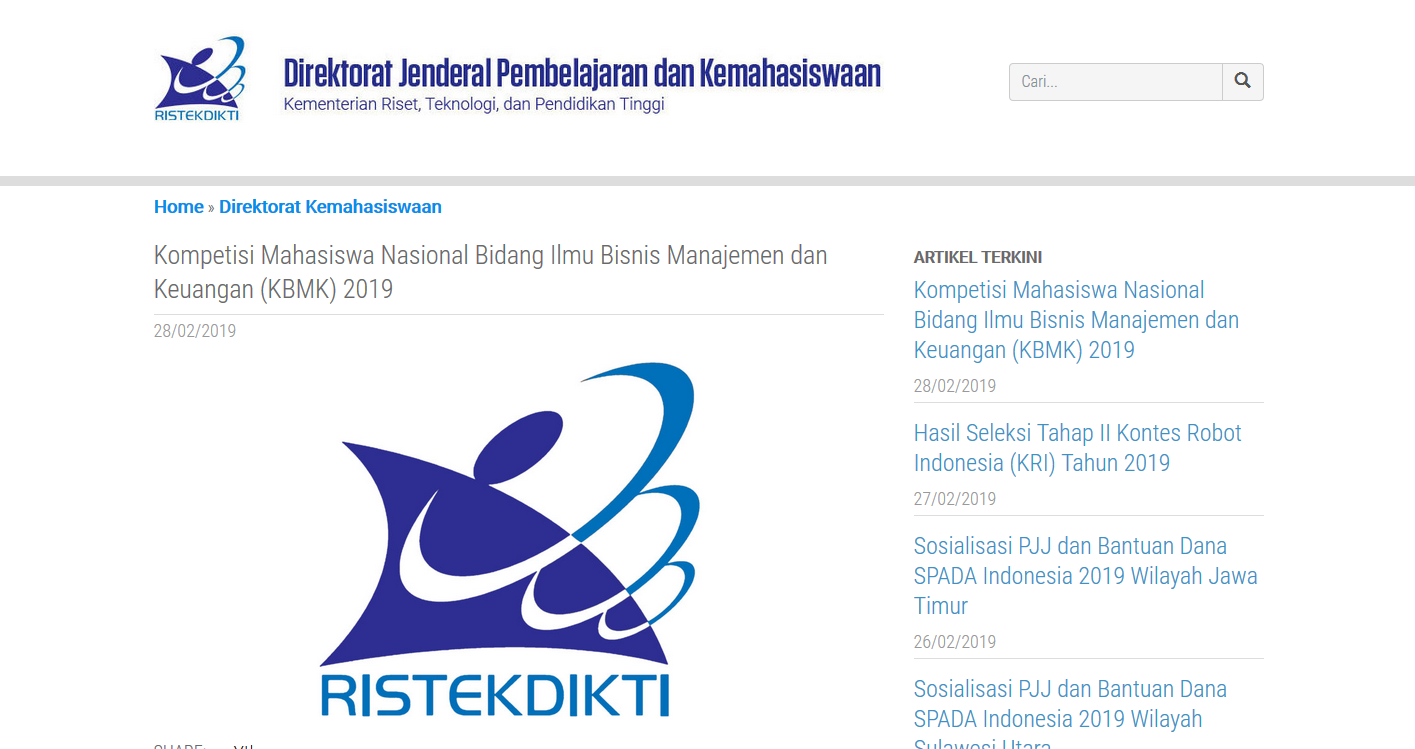Click the article date 28/02/2019 under the heading
Screen dimensions: 1415x749
click(195, 331)
